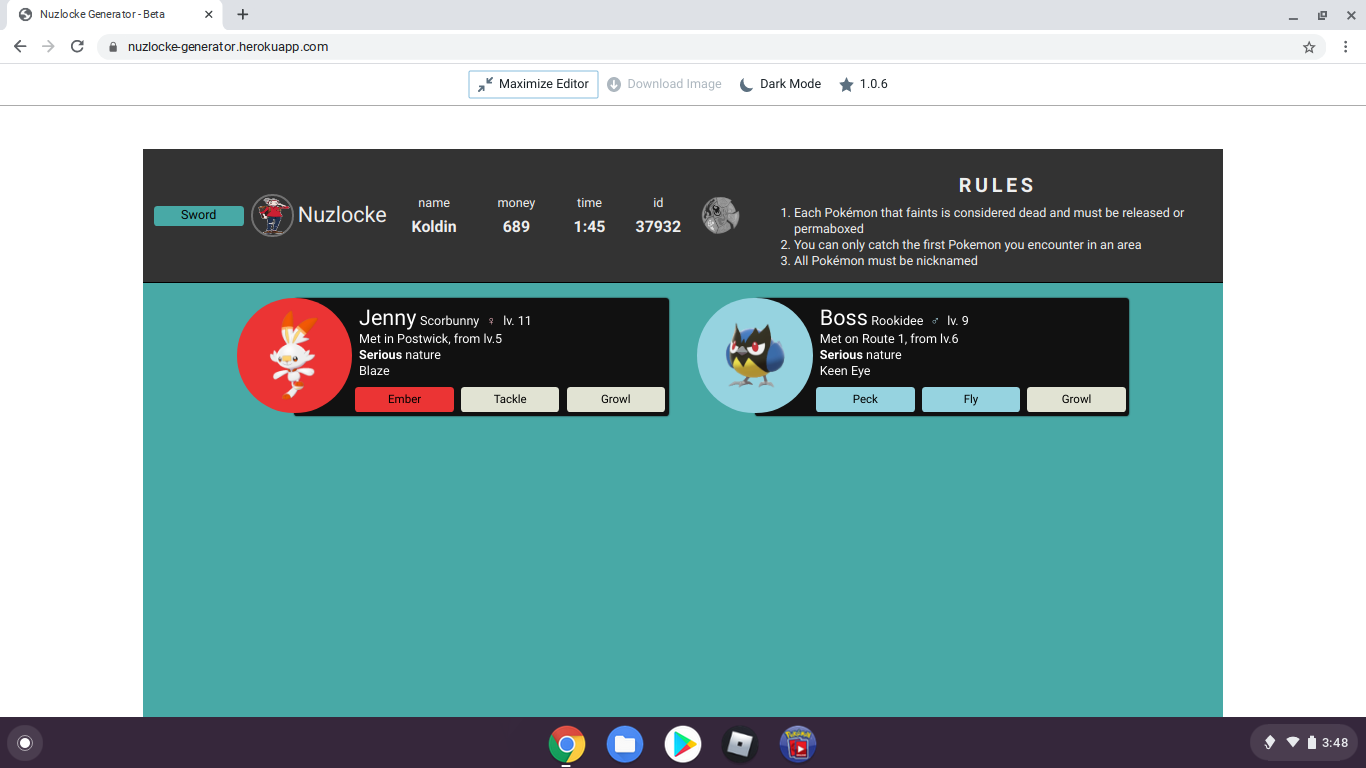Click the trainer avatar icon beside Nuzlocke
Screen dimensions: 1366x768
coord(272,215)
